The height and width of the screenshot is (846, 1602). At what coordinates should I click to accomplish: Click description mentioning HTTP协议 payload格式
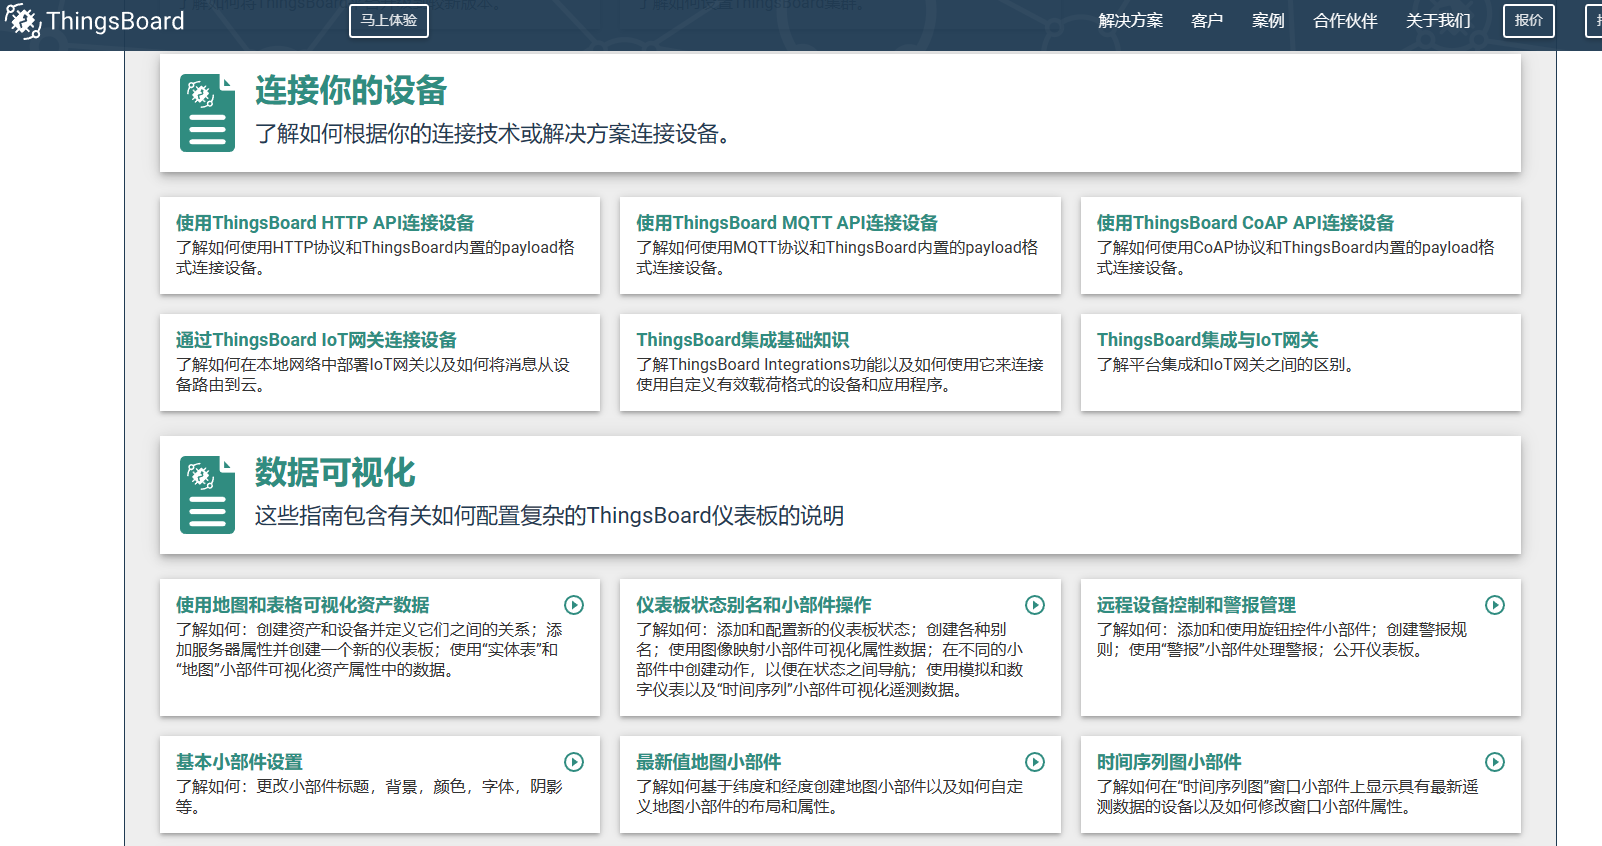pyautogui.click(x=375, y=258)
